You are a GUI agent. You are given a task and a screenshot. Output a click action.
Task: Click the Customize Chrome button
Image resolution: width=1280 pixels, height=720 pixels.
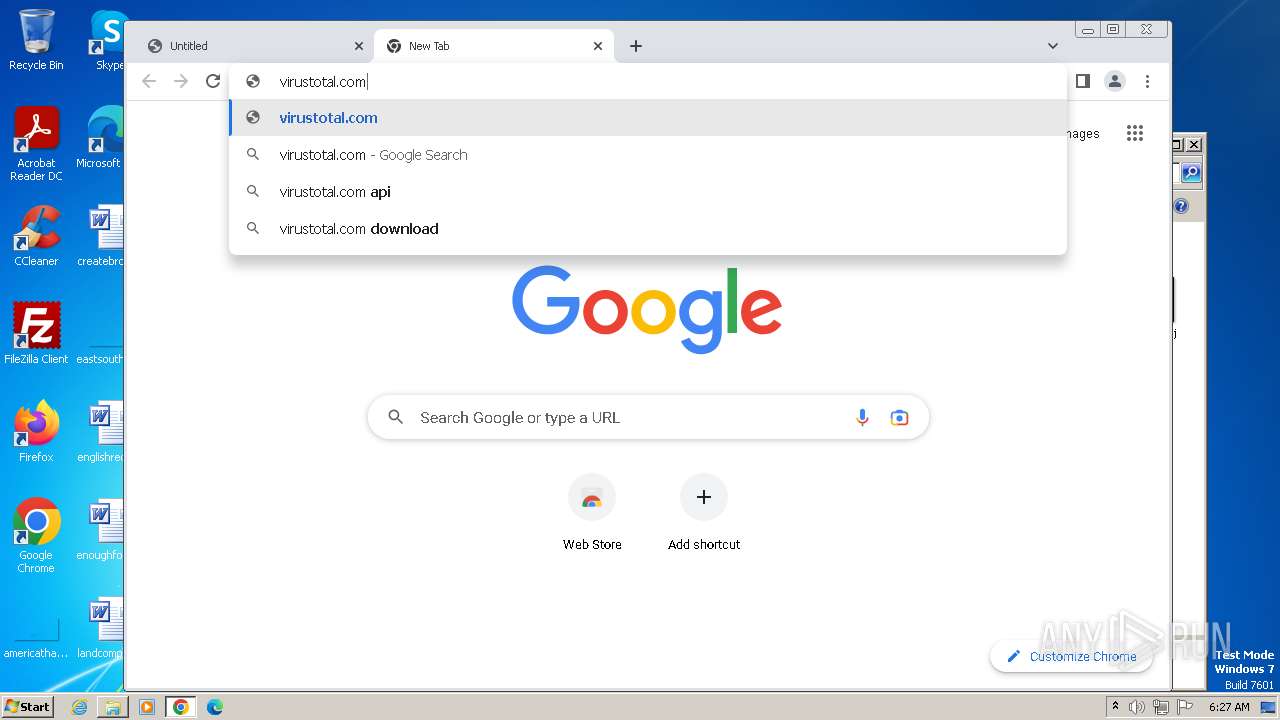[x=1070, y=656]
